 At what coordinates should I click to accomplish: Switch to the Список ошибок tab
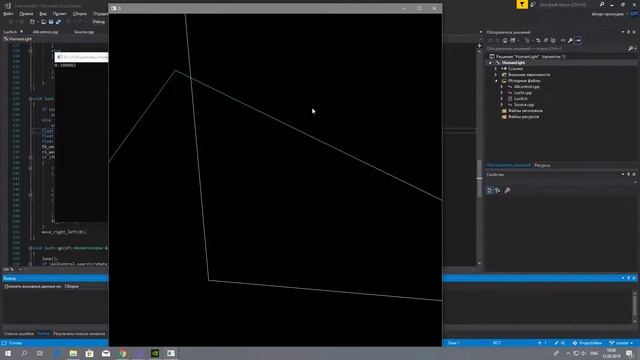(18, 333)
